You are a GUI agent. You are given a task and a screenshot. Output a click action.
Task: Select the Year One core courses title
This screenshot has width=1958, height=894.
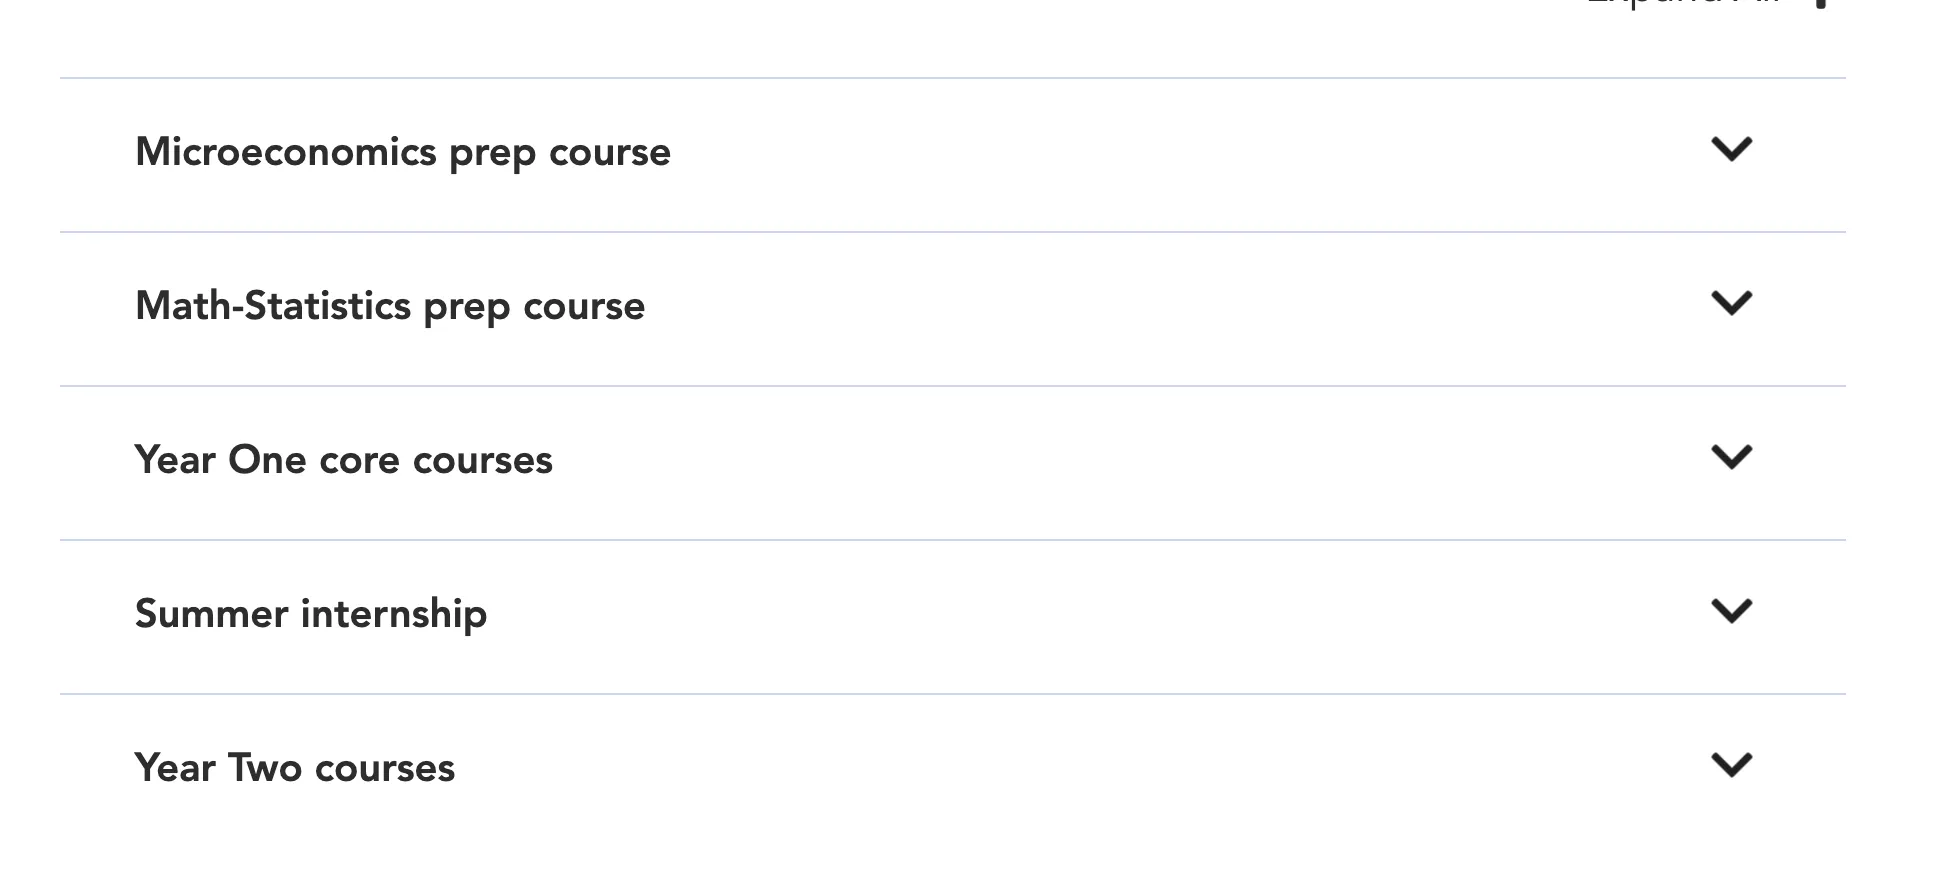coord(343,461)
